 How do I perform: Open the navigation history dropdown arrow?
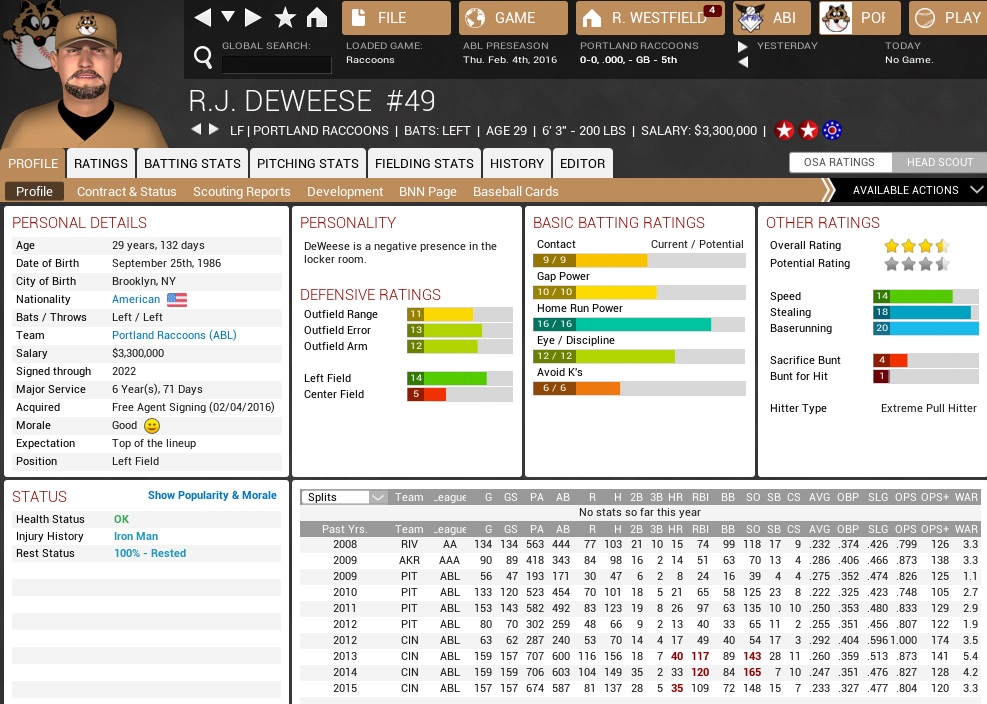coord(228,17)
